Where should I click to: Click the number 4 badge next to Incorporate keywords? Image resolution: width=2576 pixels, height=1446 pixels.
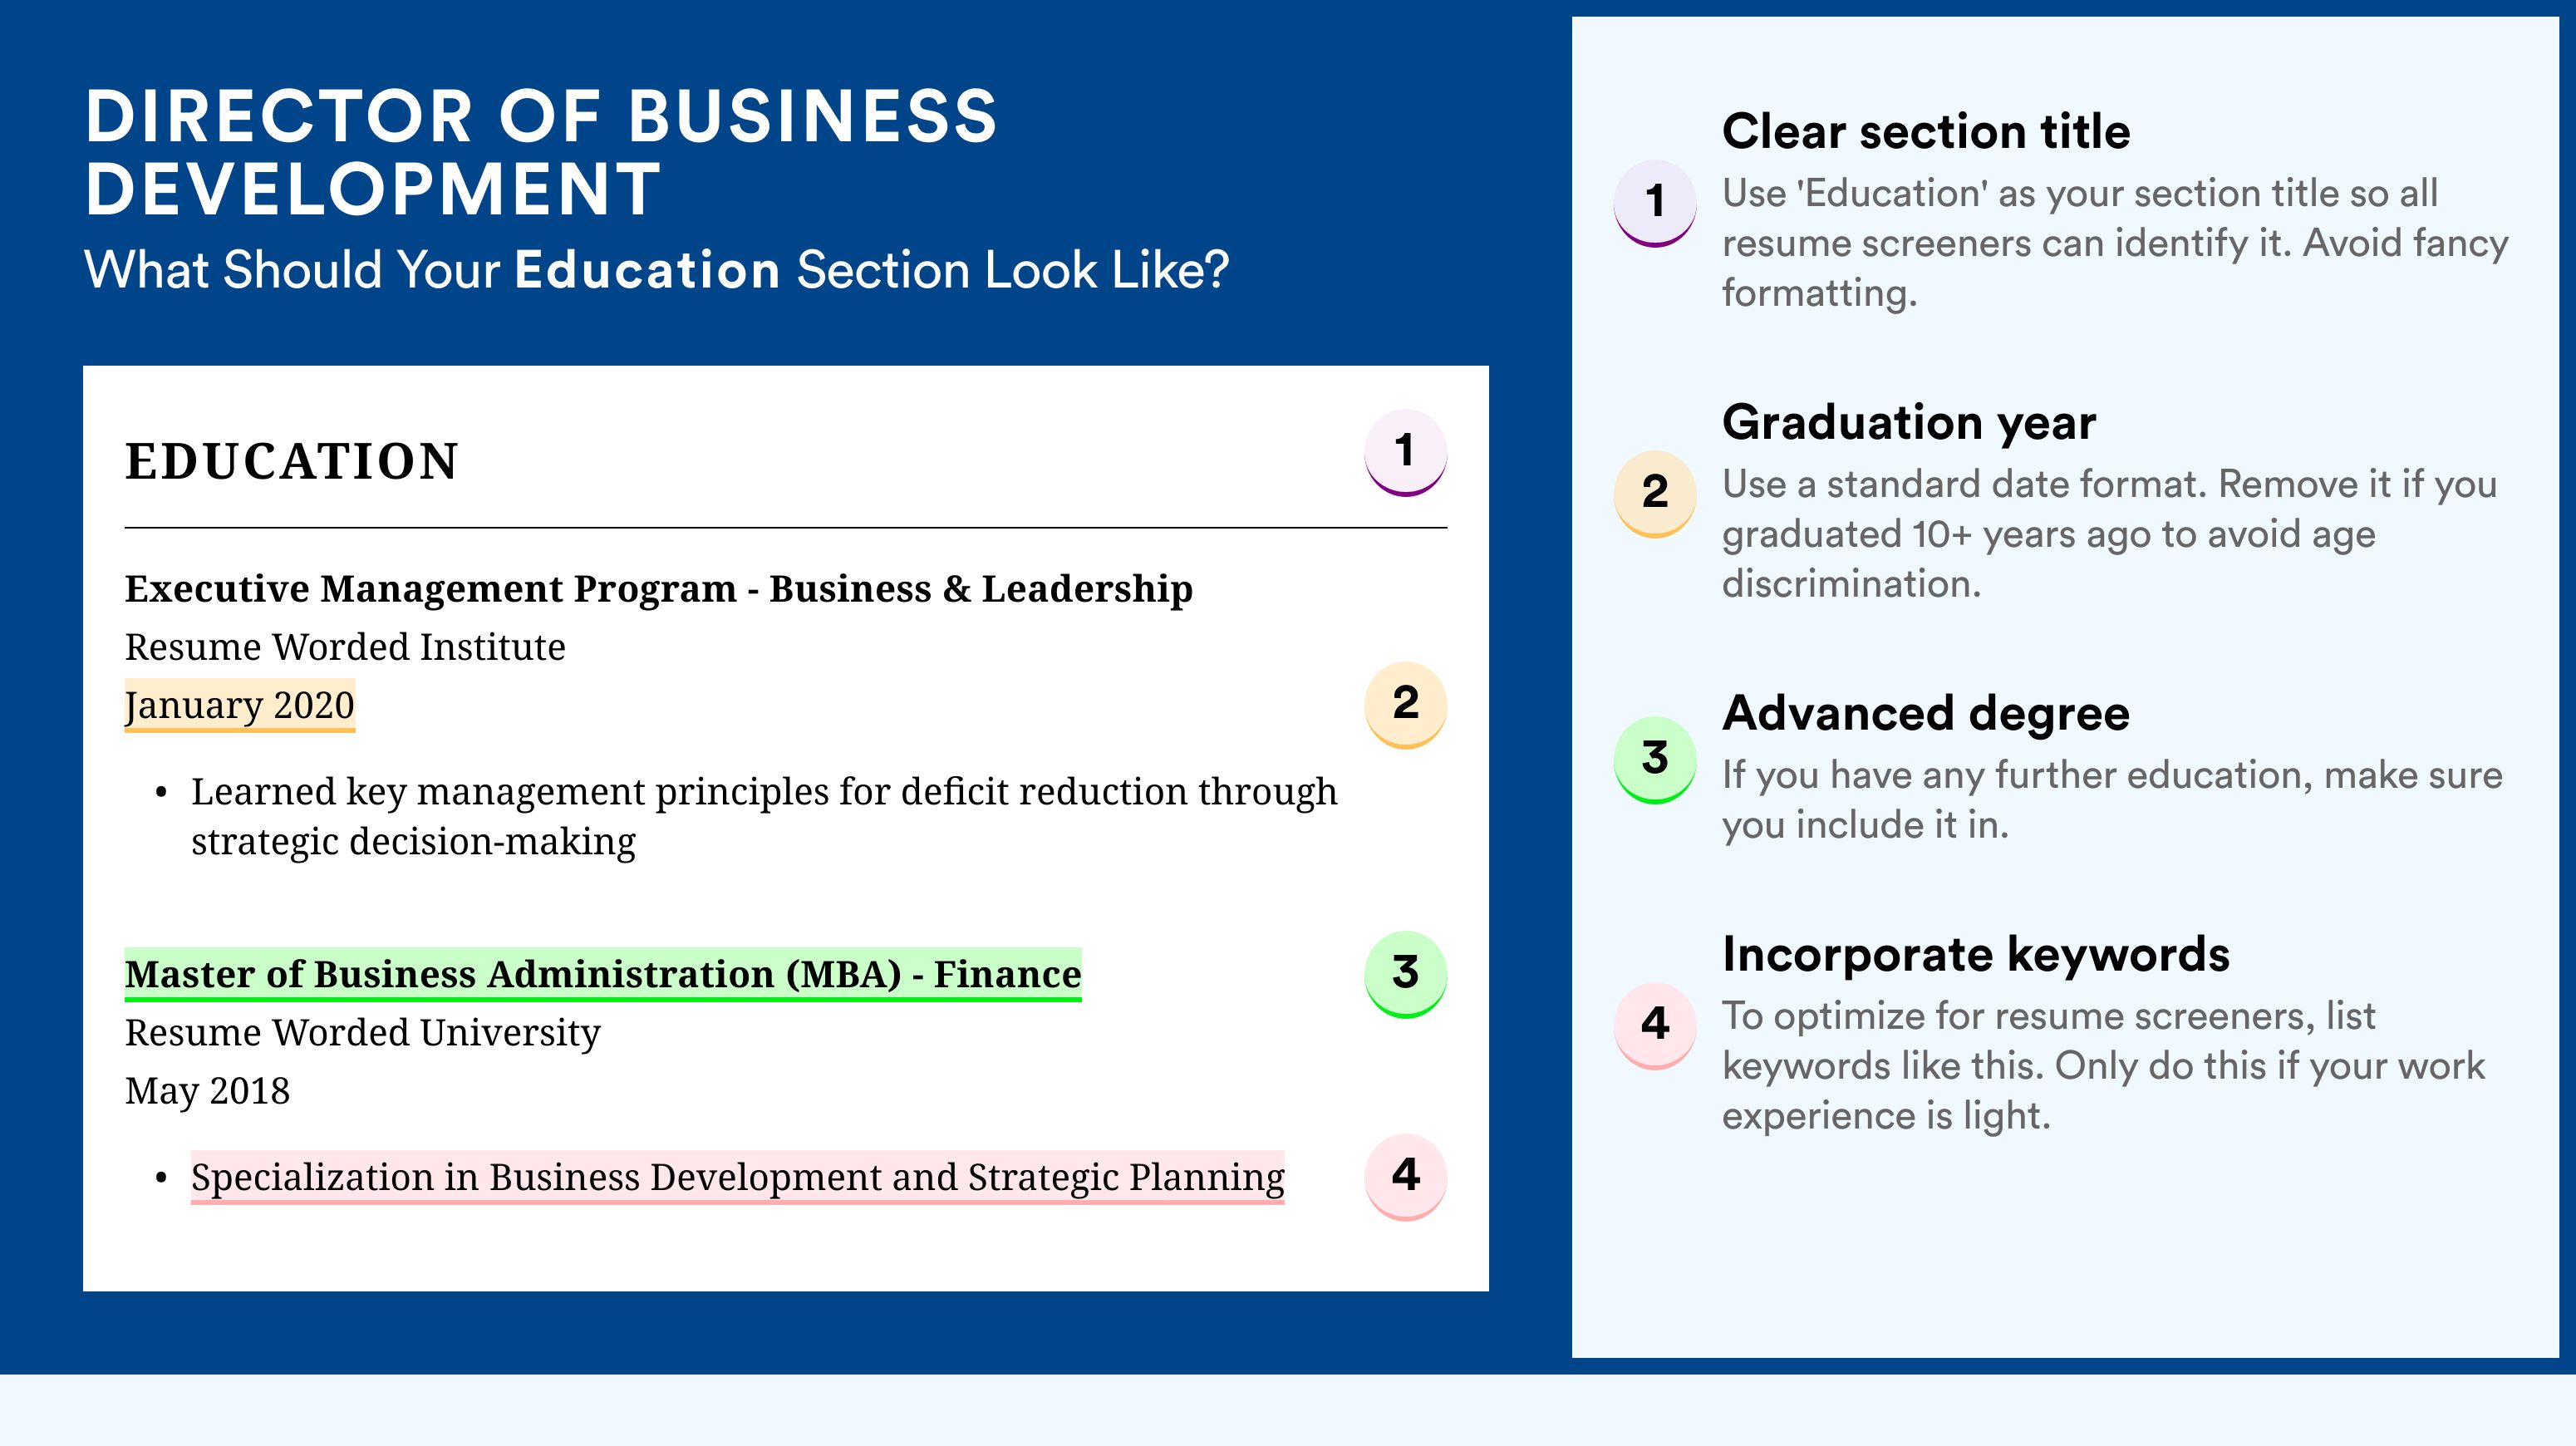point(1654,1026)
